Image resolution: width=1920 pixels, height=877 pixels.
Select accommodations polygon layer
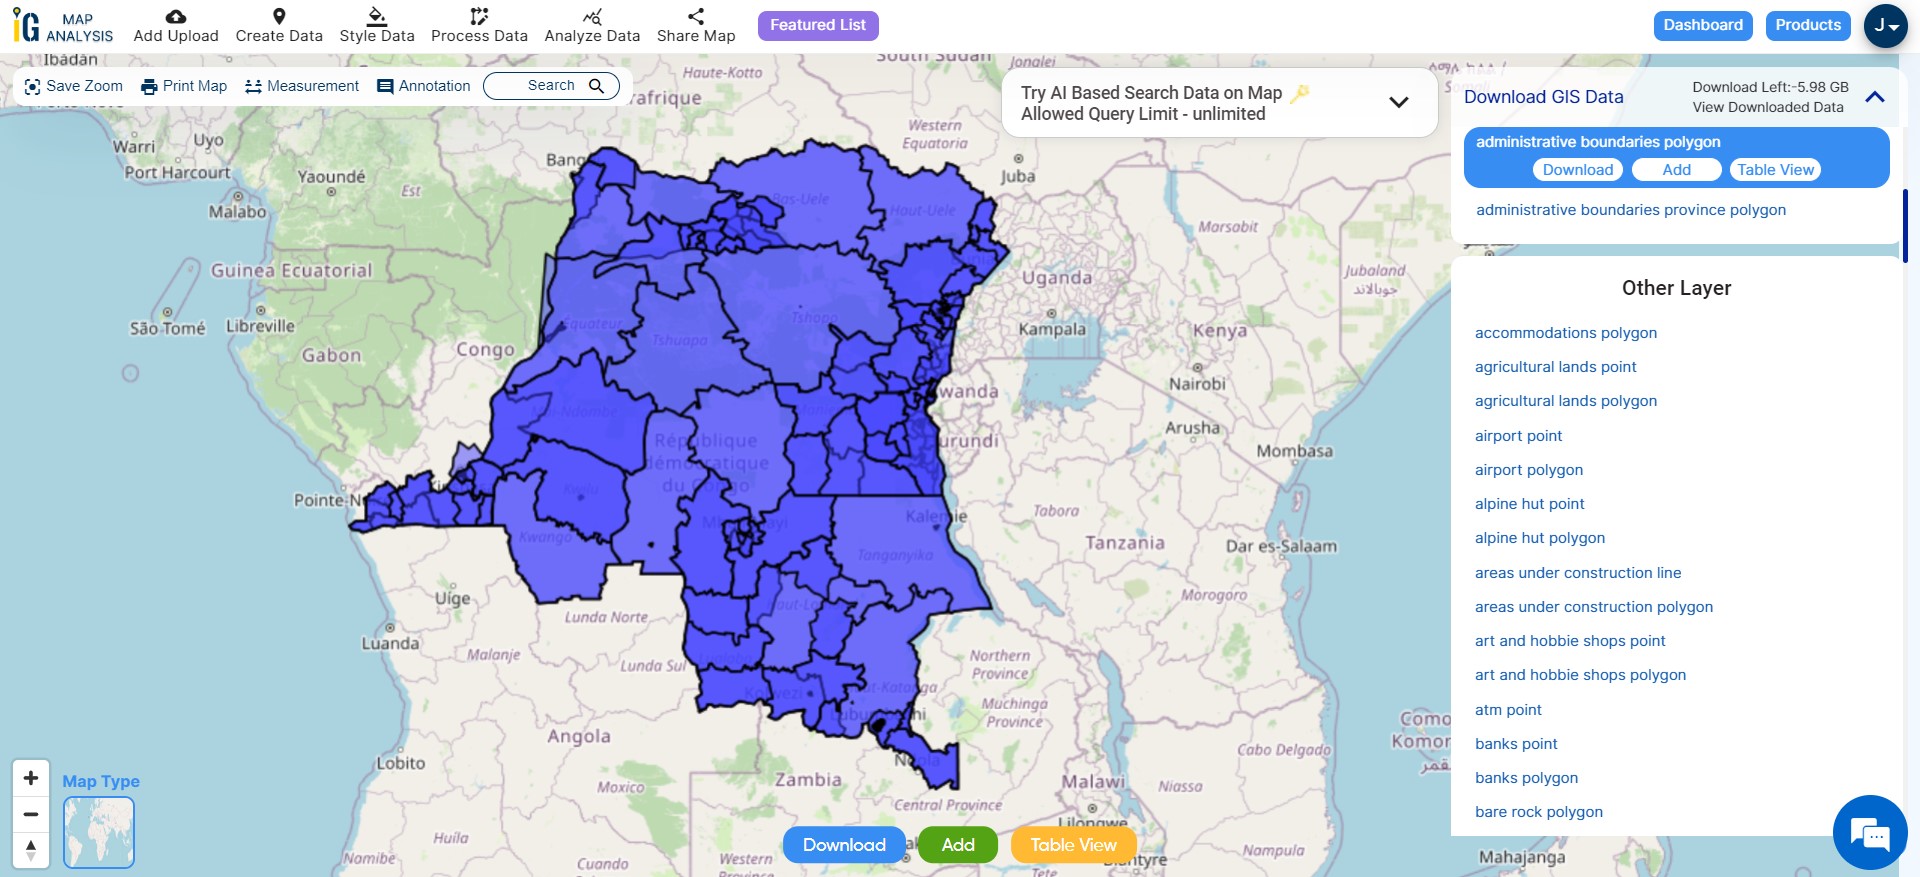(1565, 333)
